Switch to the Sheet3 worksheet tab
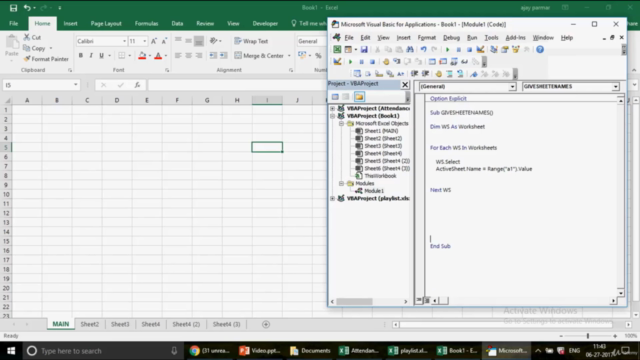Viewport: 640px width, 360px height. (120, 324)
